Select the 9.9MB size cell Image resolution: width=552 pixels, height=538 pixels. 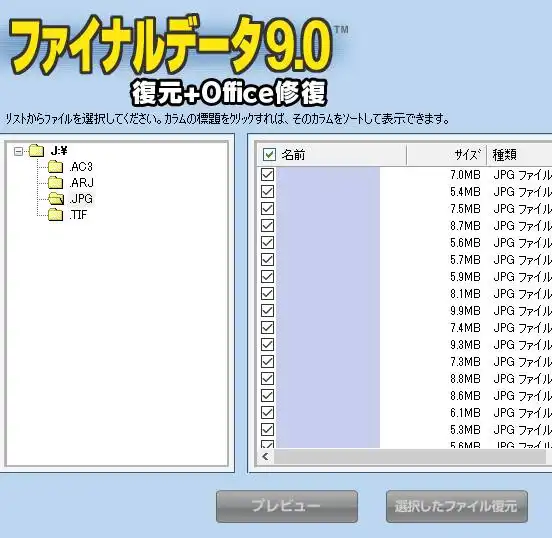465,311
